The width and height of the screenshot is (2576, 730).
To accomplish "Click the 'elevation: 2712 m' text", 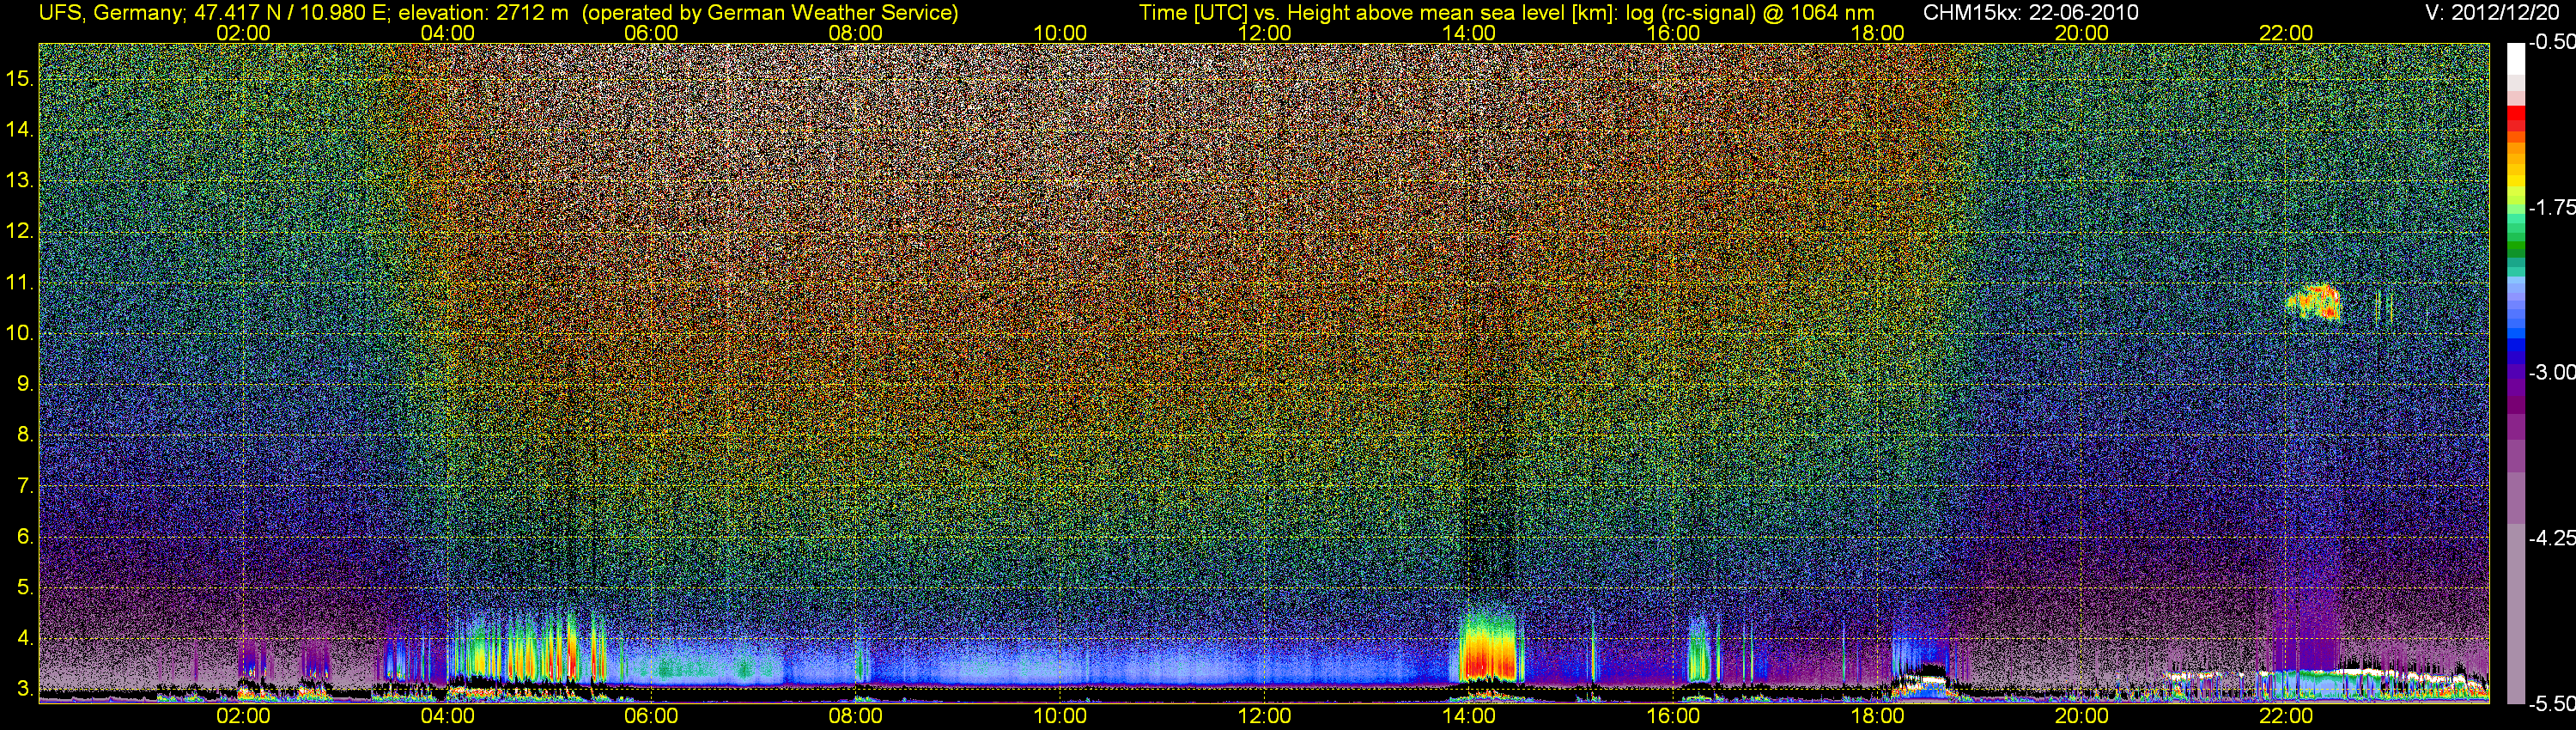I will [483, 13].
